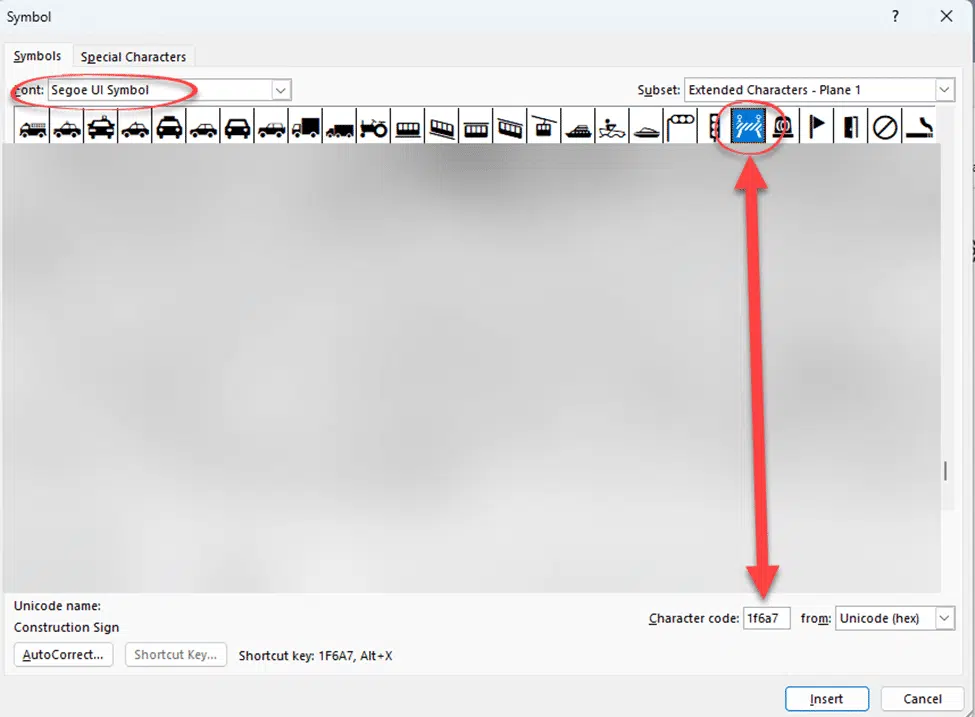Select the police car symbol
Image resolution: width=975 pixels, height=717 pixels.
[x=67, y=126]
